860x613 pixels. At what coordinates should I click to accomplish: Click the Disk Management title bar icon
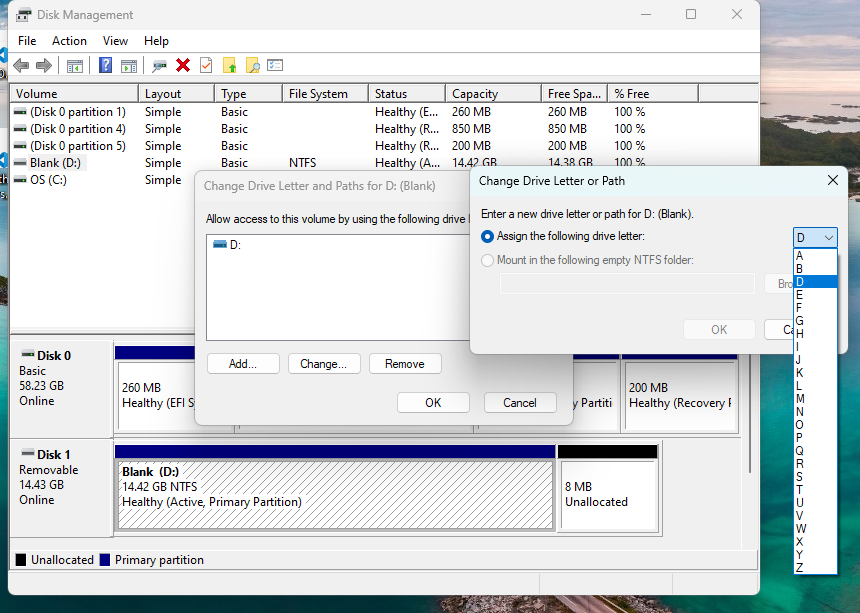[x=23, y=15]
